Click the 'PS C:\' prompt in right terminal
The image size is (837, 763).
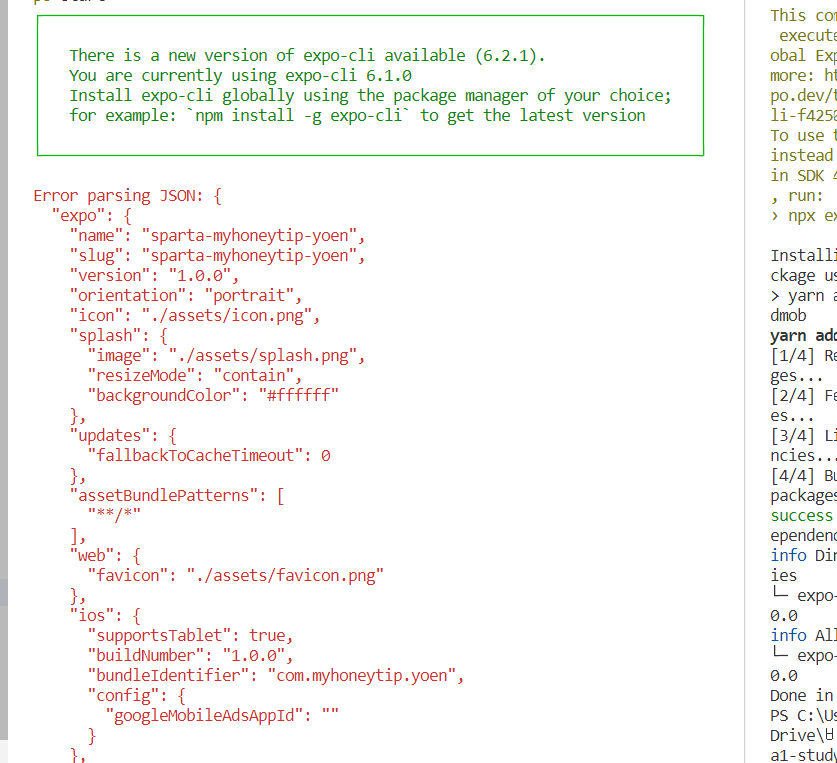(803, 715)
